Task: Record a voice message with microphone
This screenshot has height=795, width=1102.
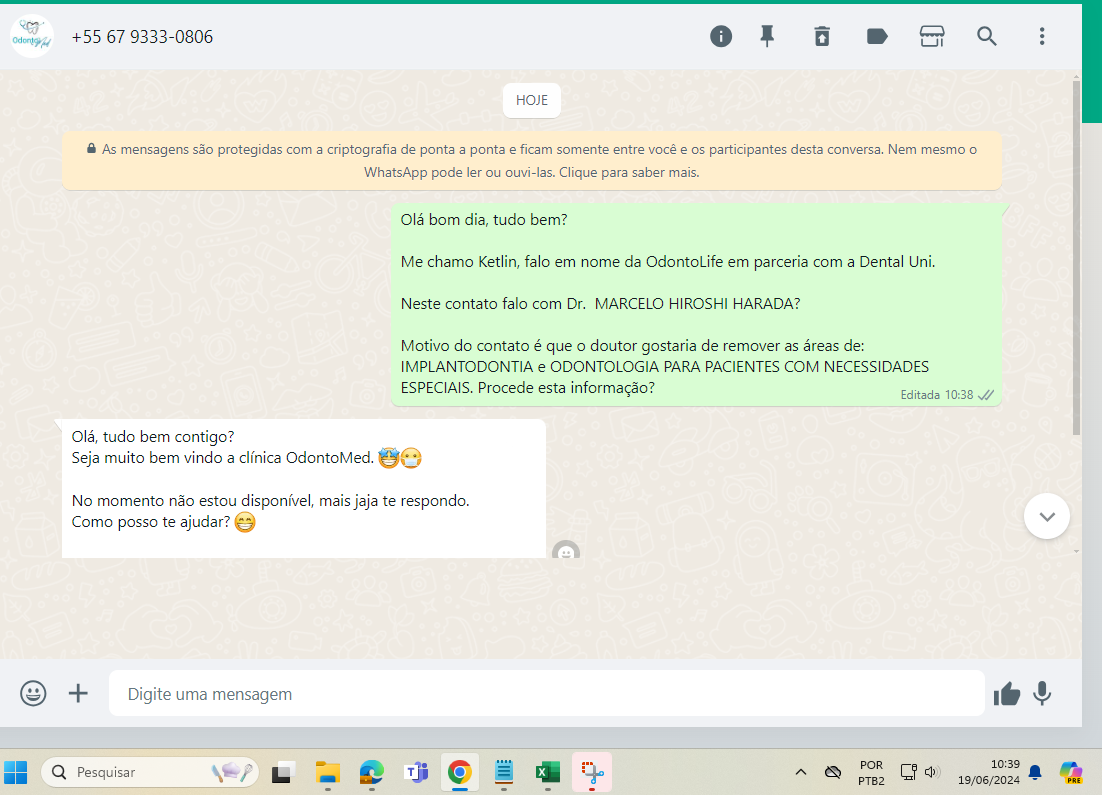Action: tap(1042, 694)
